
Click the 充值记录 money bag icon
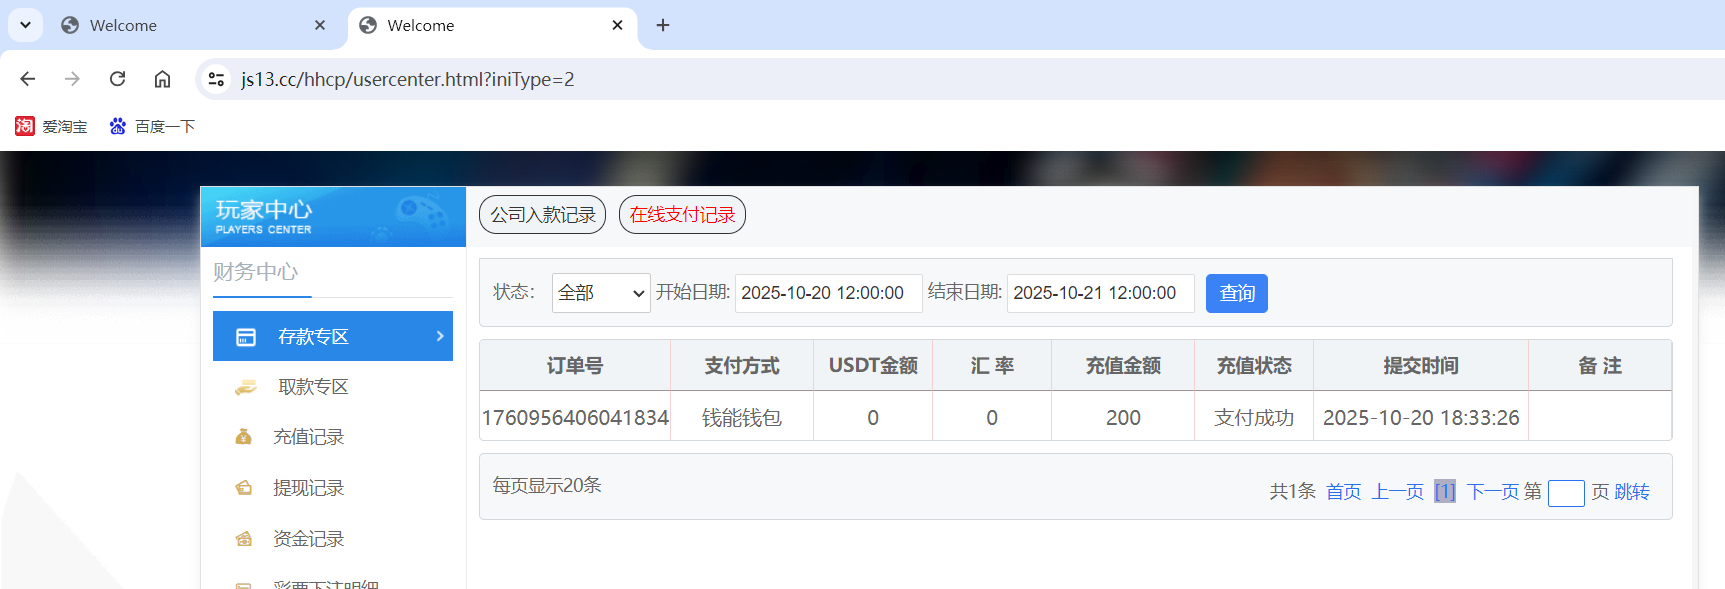[243, 437]
